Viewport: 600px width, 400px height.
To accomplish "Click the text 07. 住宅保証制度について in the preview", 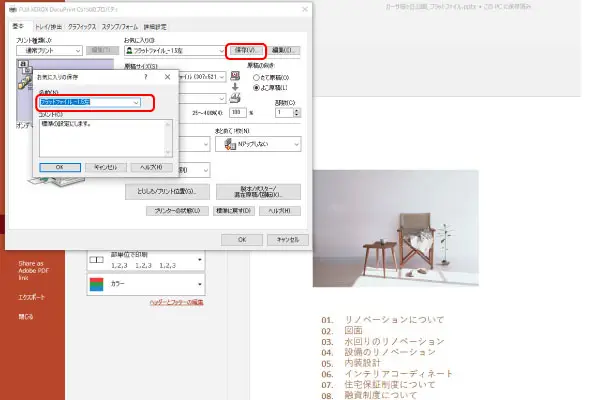I will (378, 385).
